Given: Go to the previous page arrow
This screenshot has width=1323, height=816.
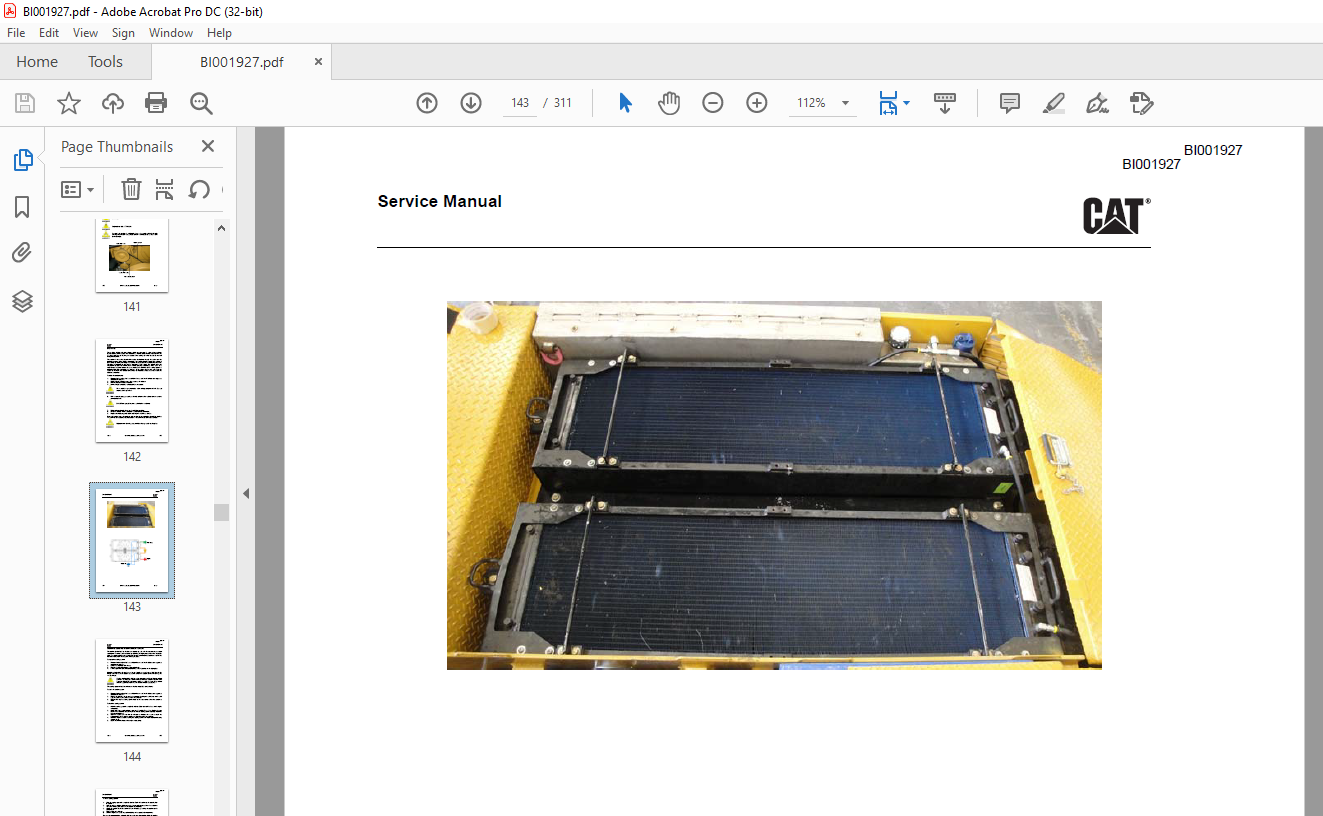Looking at the screenshot, I should coord(427,103).
